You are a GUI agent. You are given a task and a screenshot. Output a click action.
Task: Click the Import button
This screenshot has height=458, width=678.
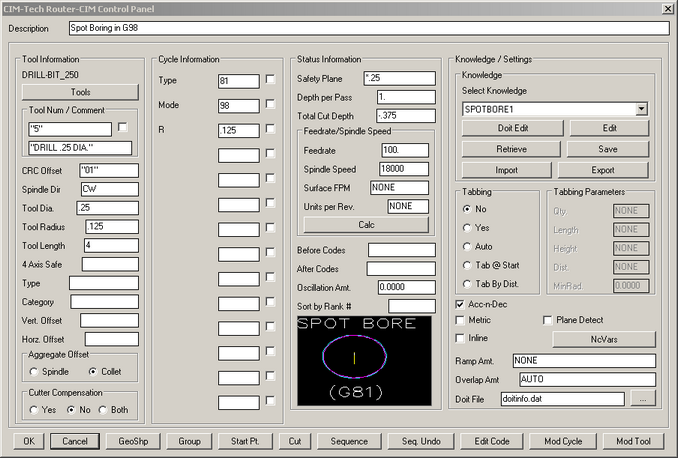506,170
